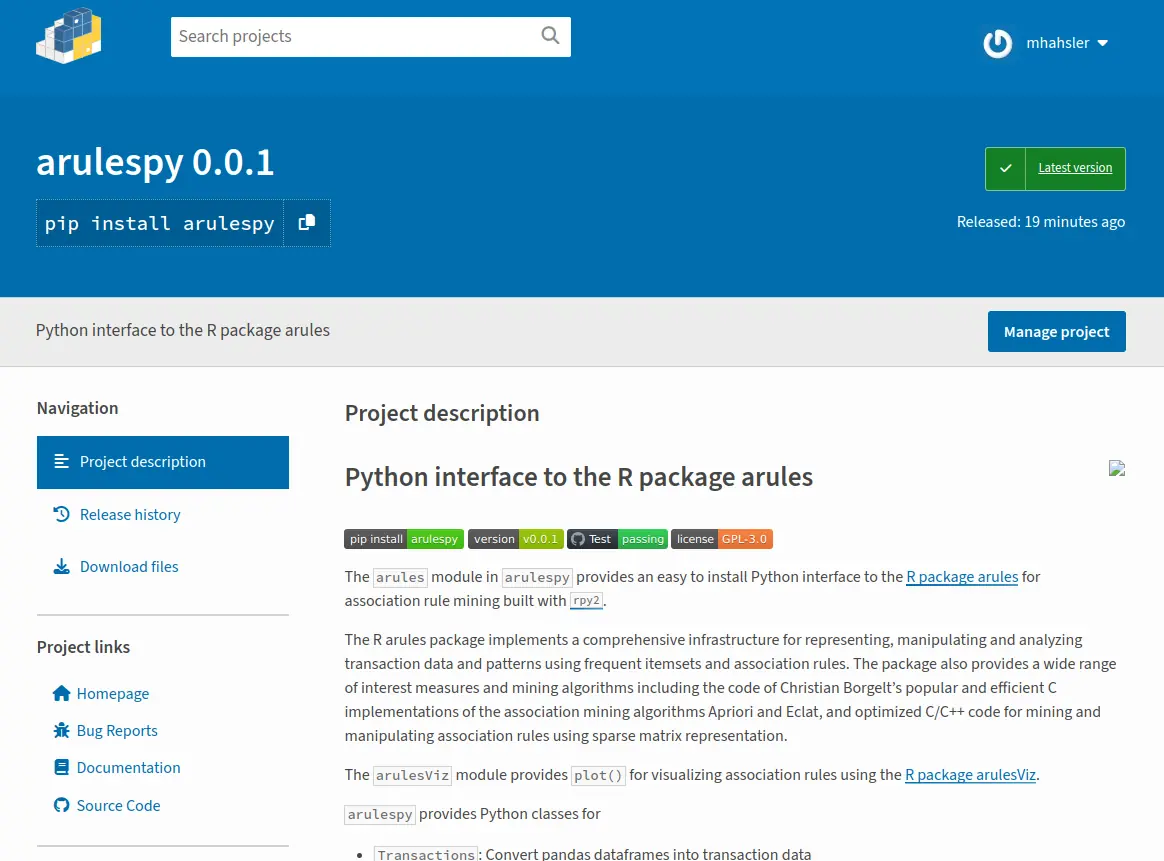Click the Python interface summary text
1164x861 pixels.
183,330
